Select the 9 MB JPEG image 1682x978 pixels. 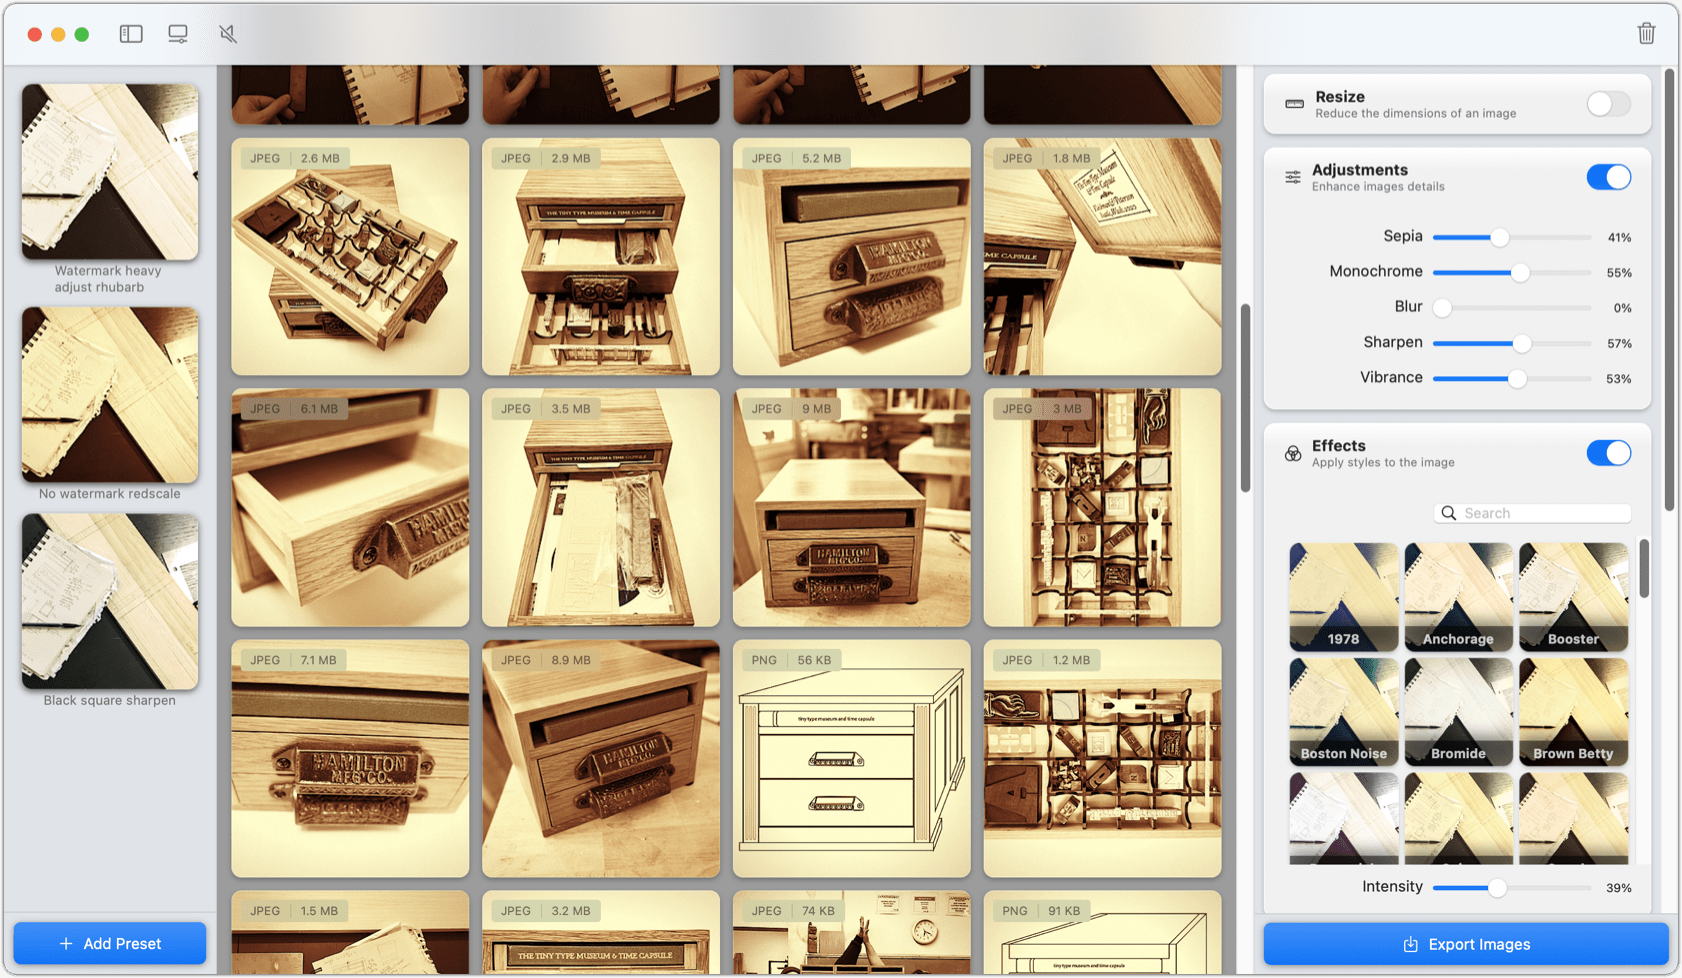852,508
